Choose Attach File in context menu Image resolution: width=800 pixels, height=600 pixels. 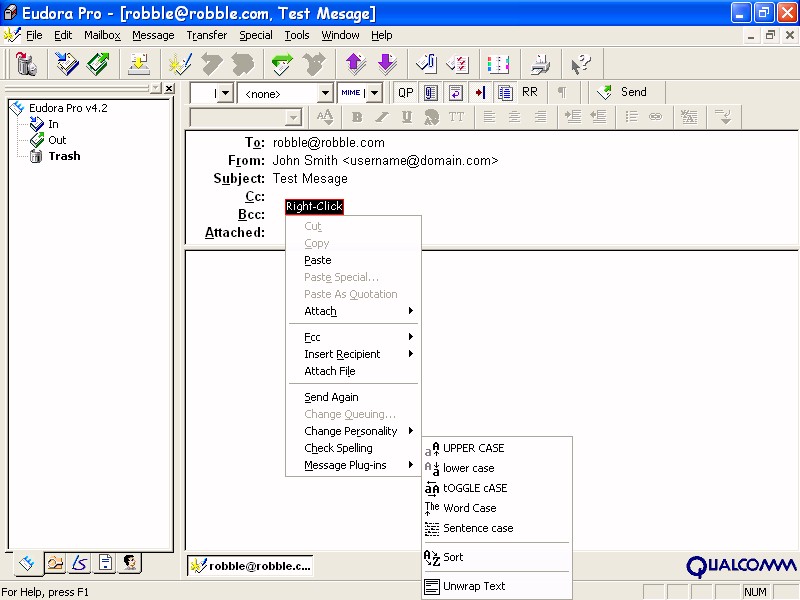[354, 371]
